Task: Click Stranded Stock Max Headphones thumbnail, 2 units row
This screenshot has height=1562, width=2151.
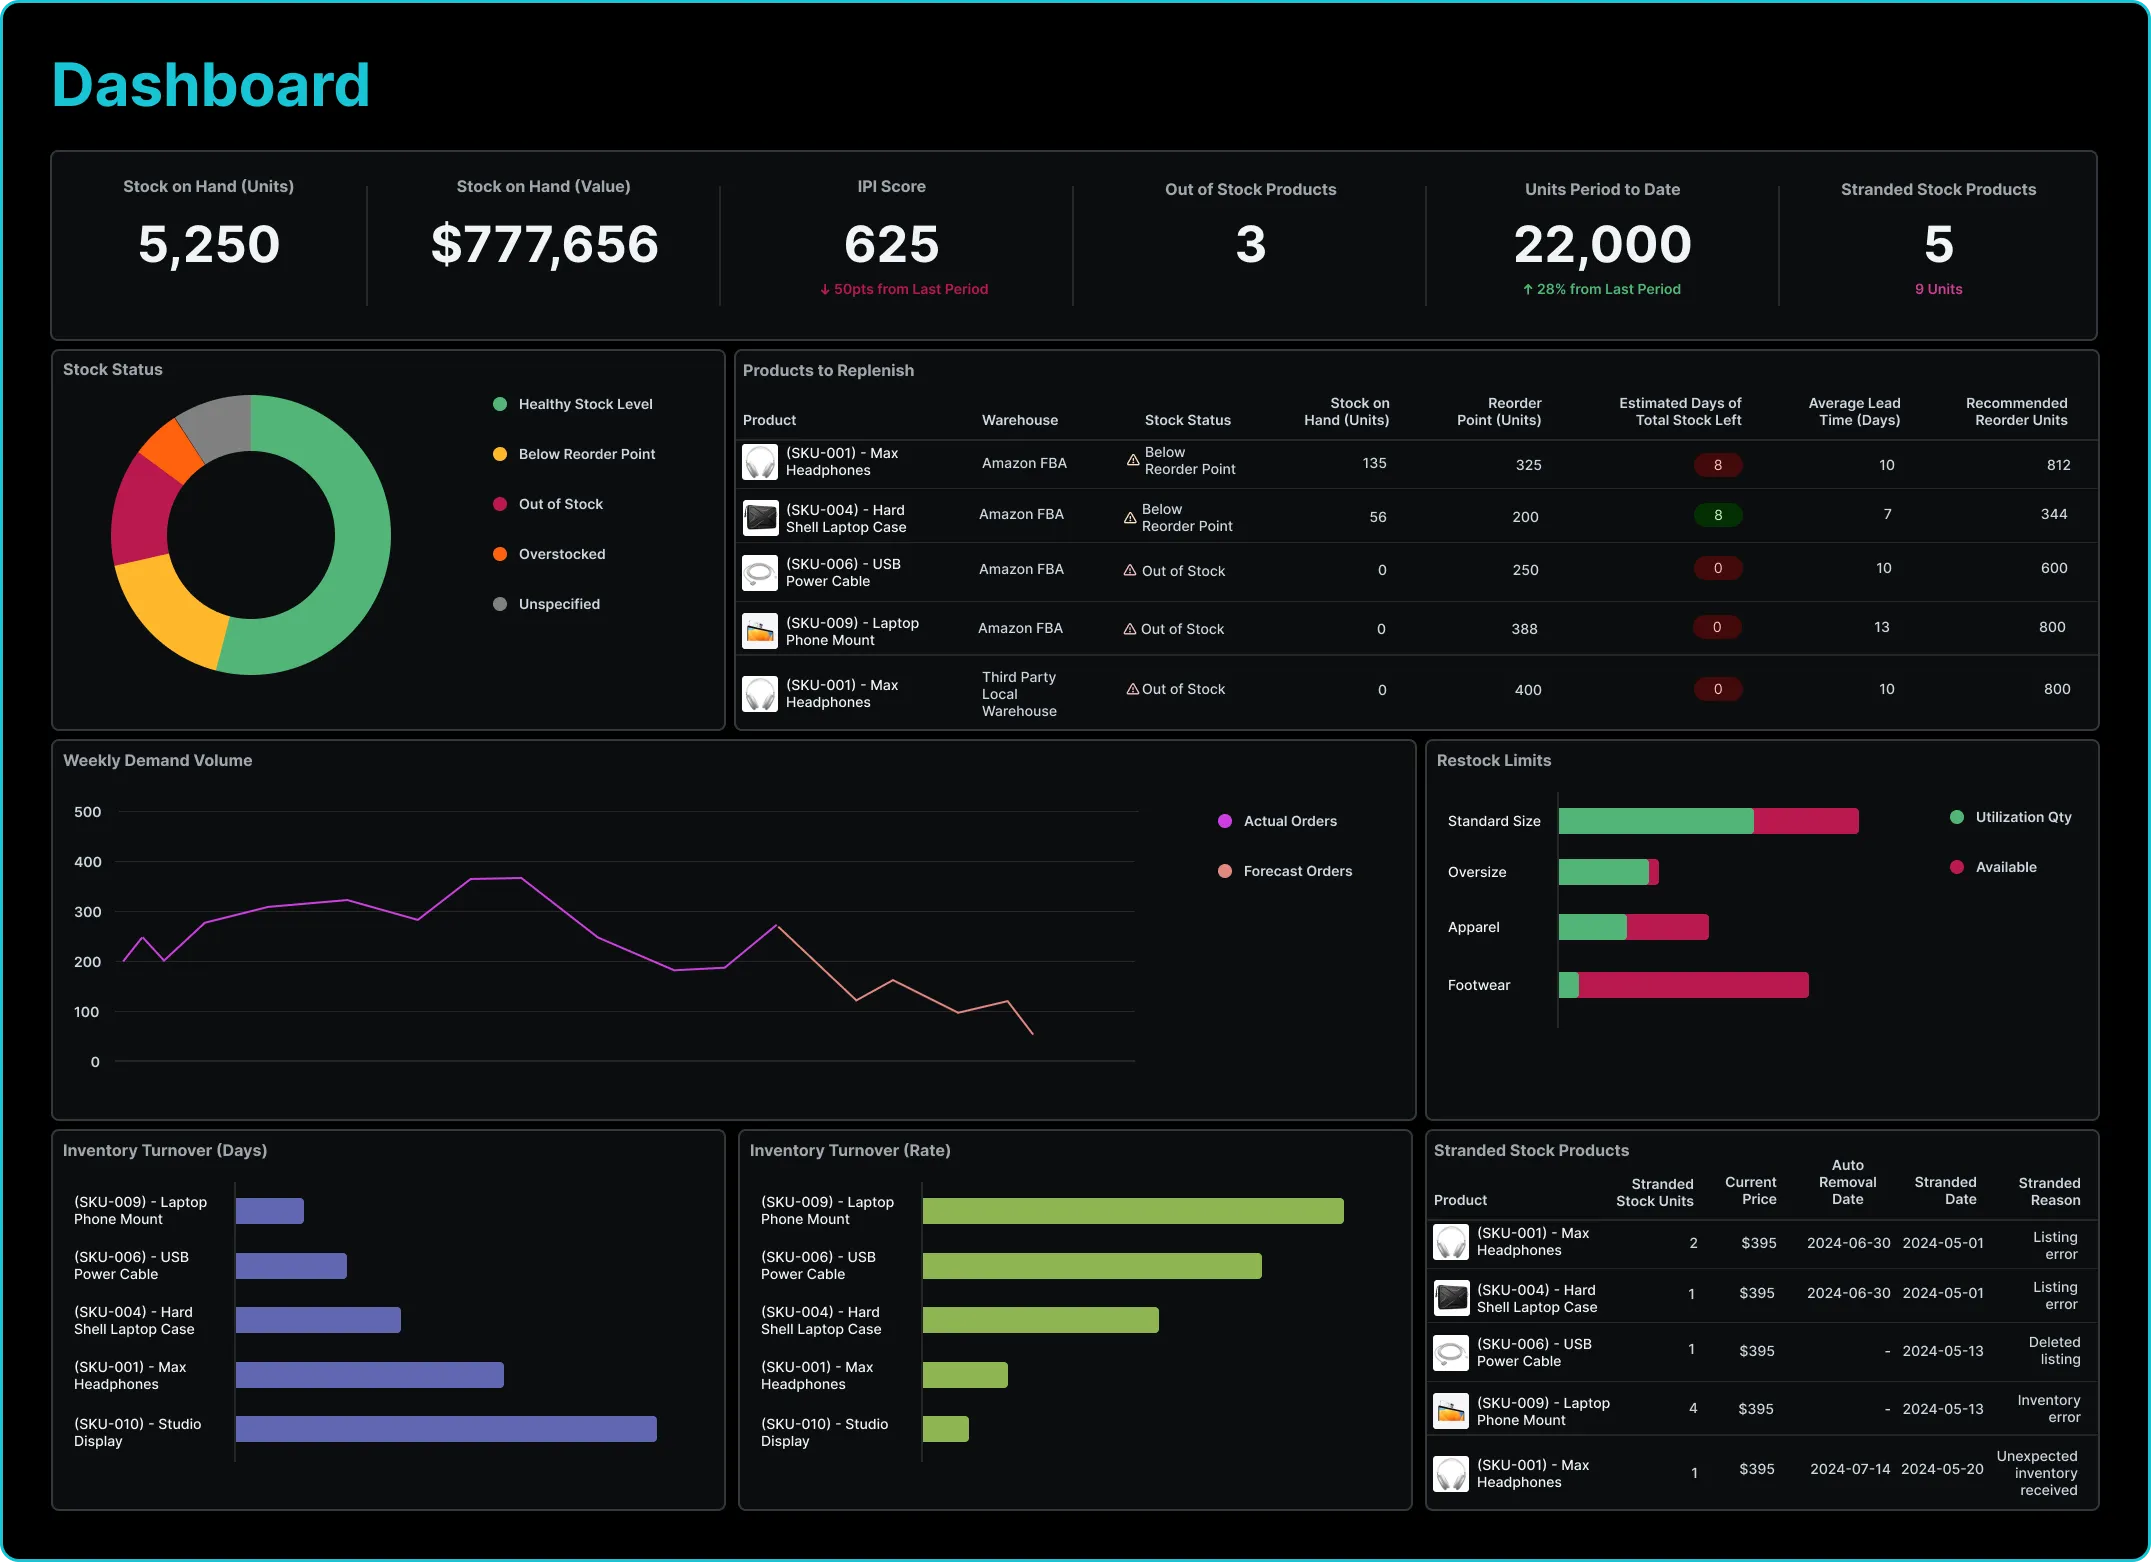Action: click(1451, 1242)
